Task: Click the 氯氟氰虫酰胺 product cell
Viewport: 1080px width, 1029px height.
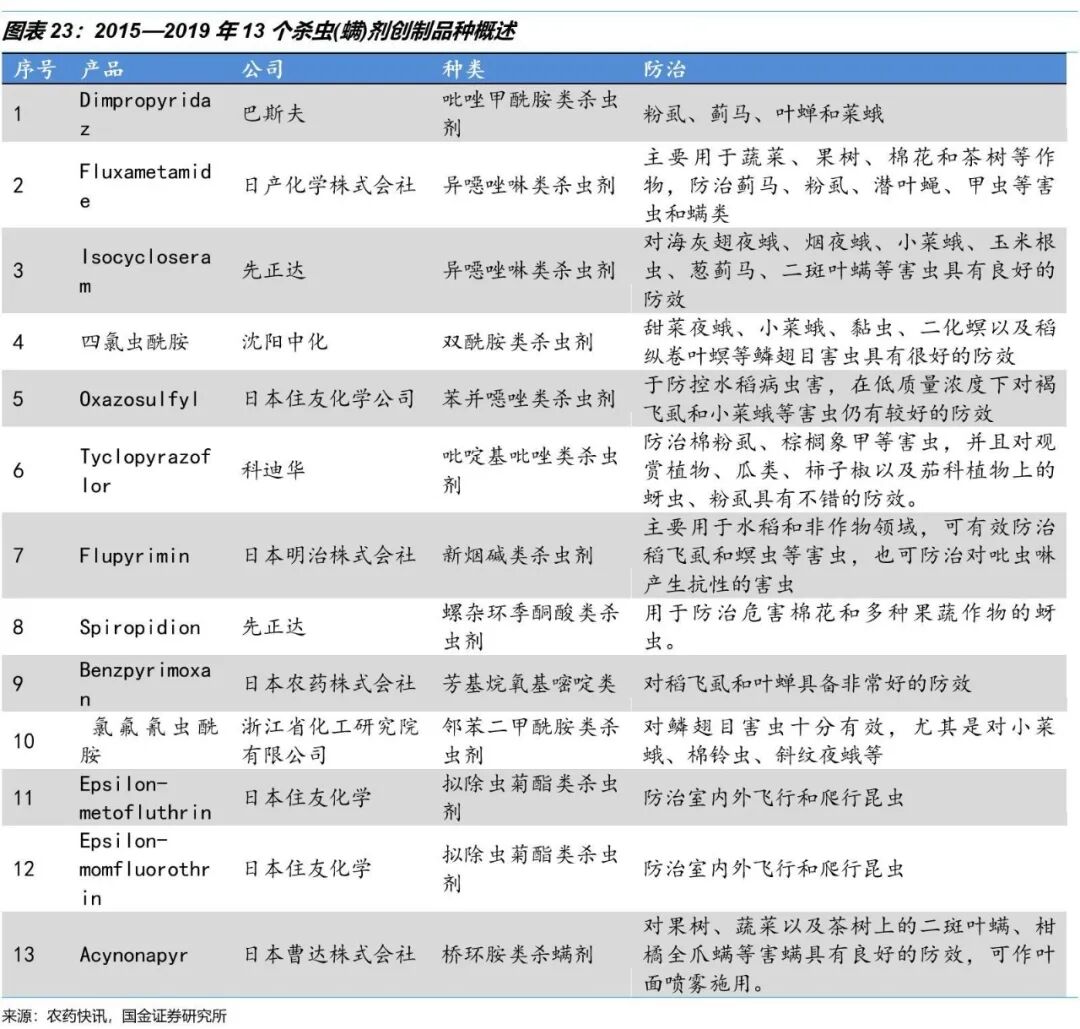Action: pos(149,741)
